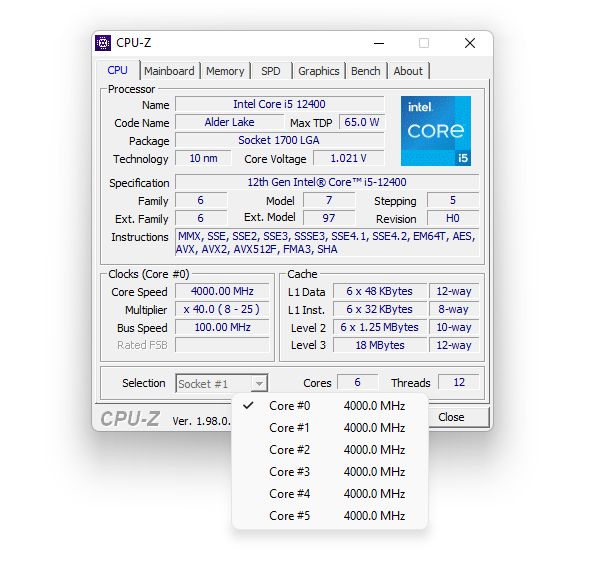Click the Max TDP value 65.0 W

coord(362,122)
